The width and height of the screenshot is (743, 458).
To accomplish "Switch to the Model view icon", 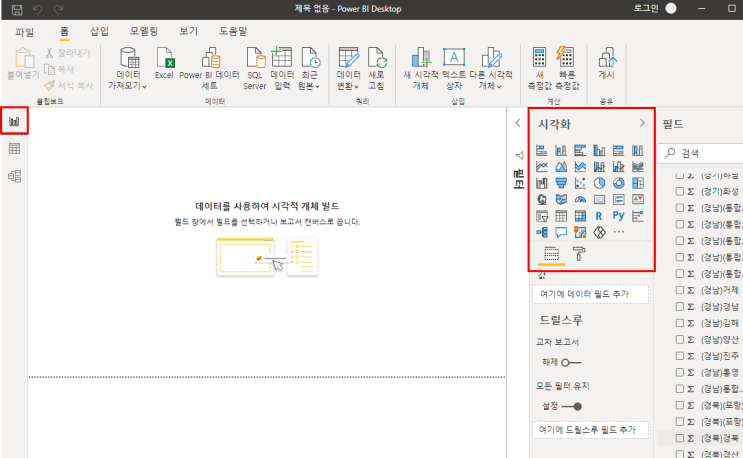I will (14, 176).
